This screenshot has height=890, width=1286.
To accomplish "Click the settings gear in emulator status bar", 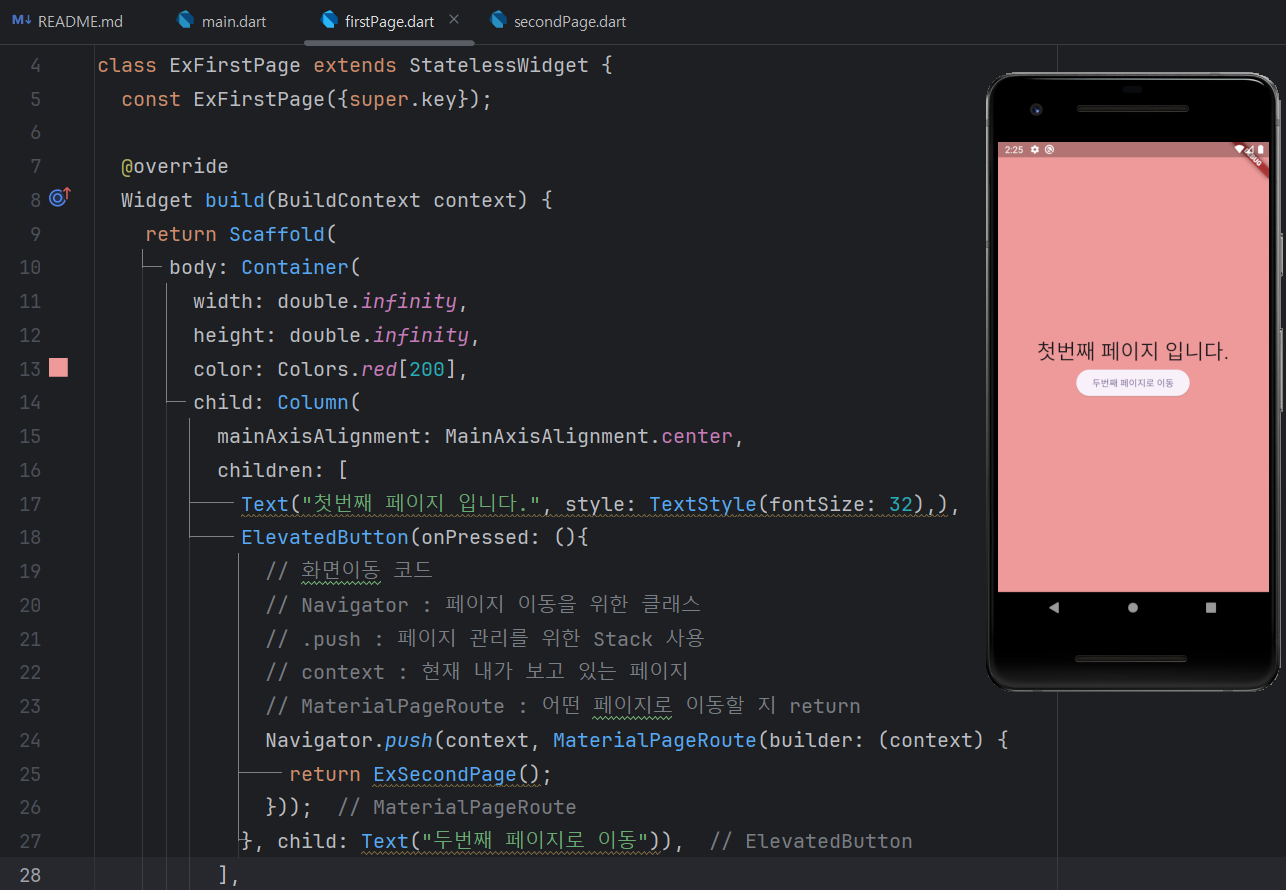I will [1035, 150].
